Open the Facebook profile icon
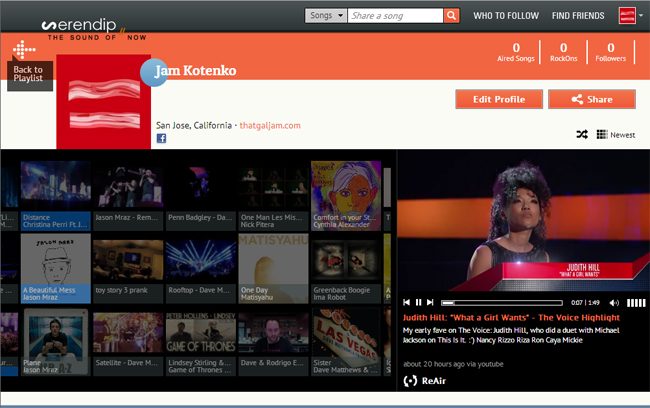650x408 pixels. coord(161,138)
